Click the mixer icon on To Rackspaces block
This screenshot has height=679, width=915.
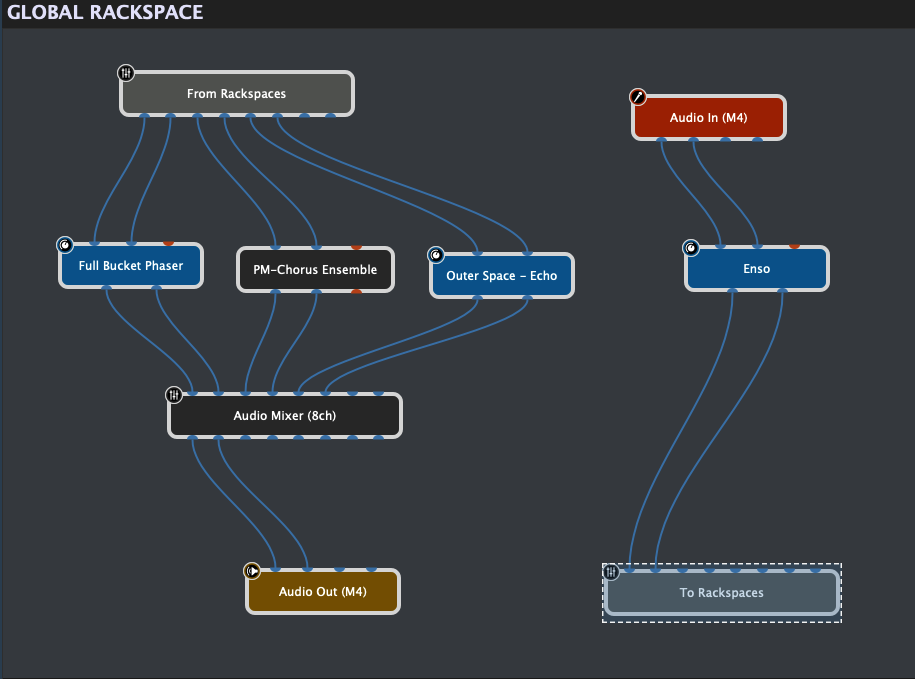[612, 571]
